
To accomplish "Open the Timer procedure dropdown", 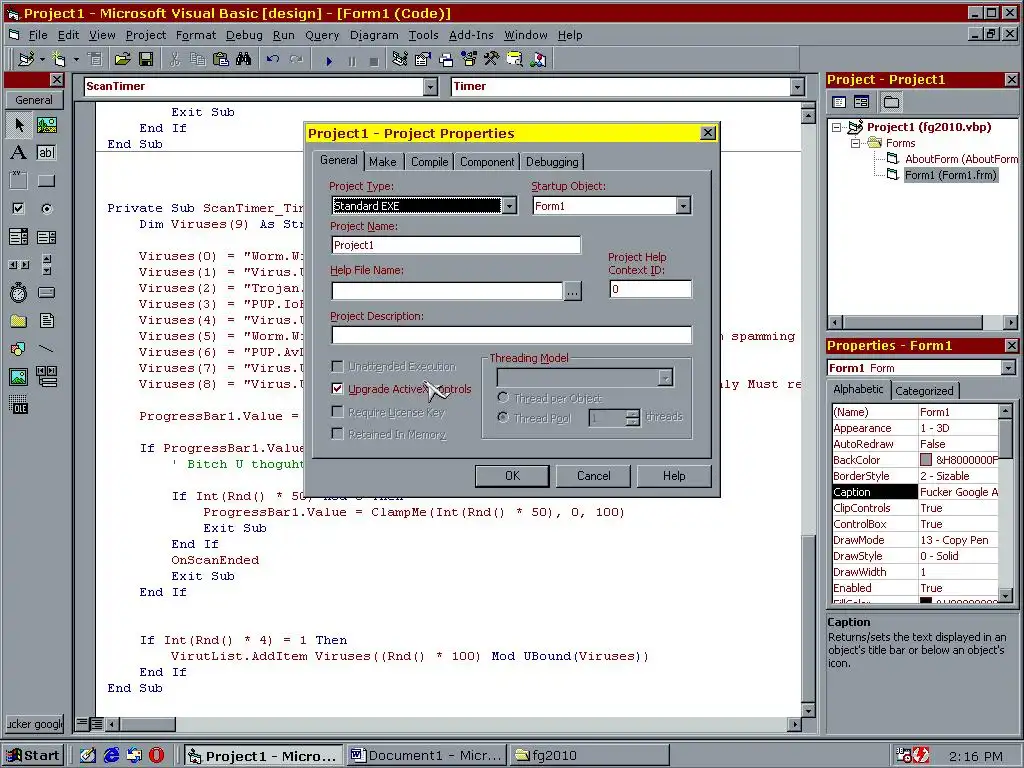I will 797,86.
